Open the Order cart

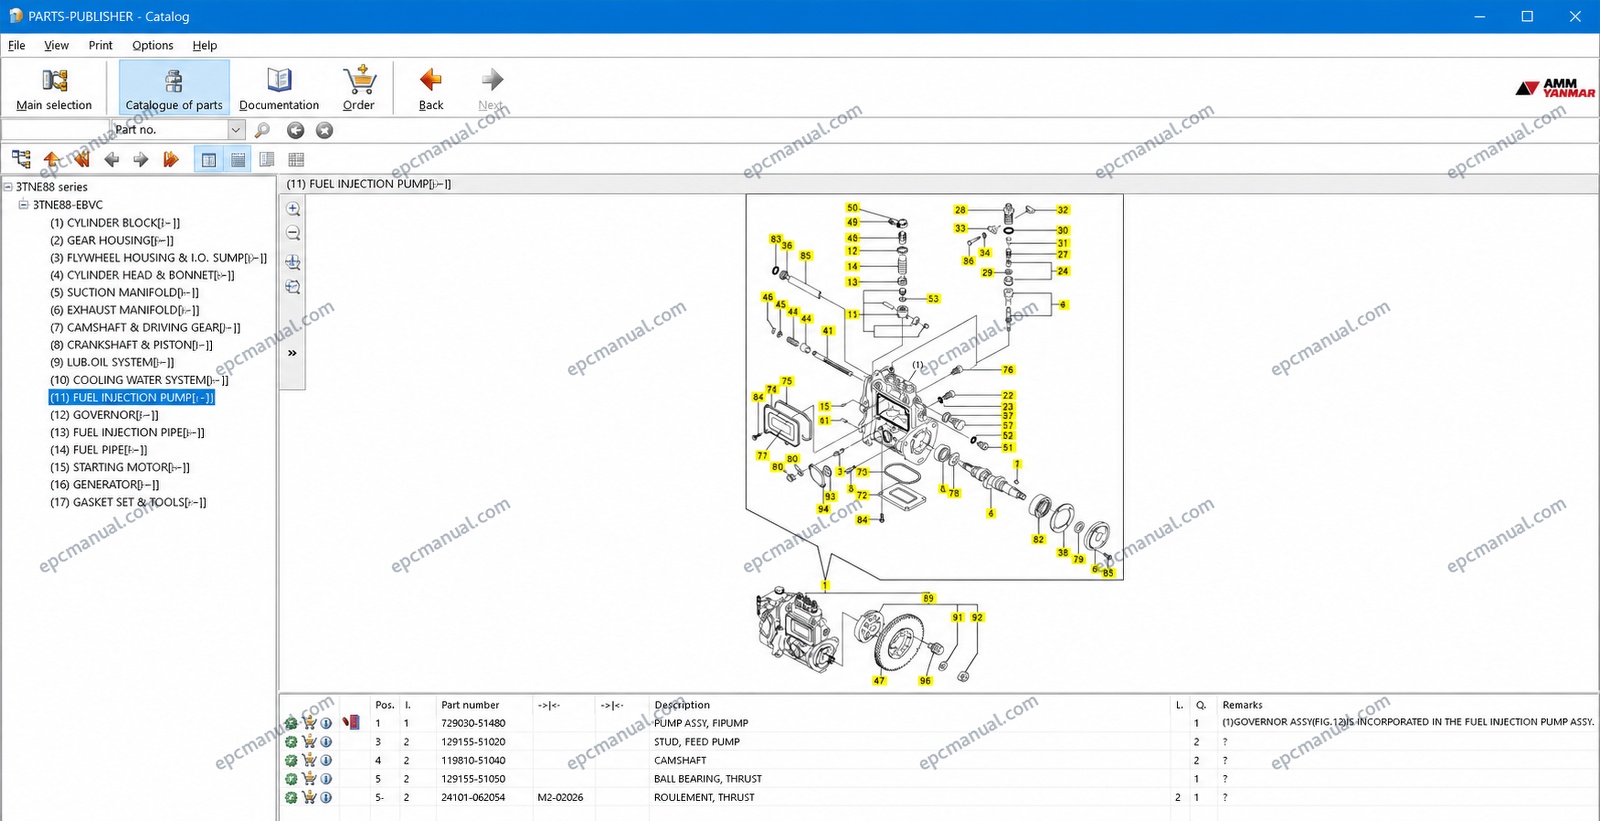click(x=359, y=88)
